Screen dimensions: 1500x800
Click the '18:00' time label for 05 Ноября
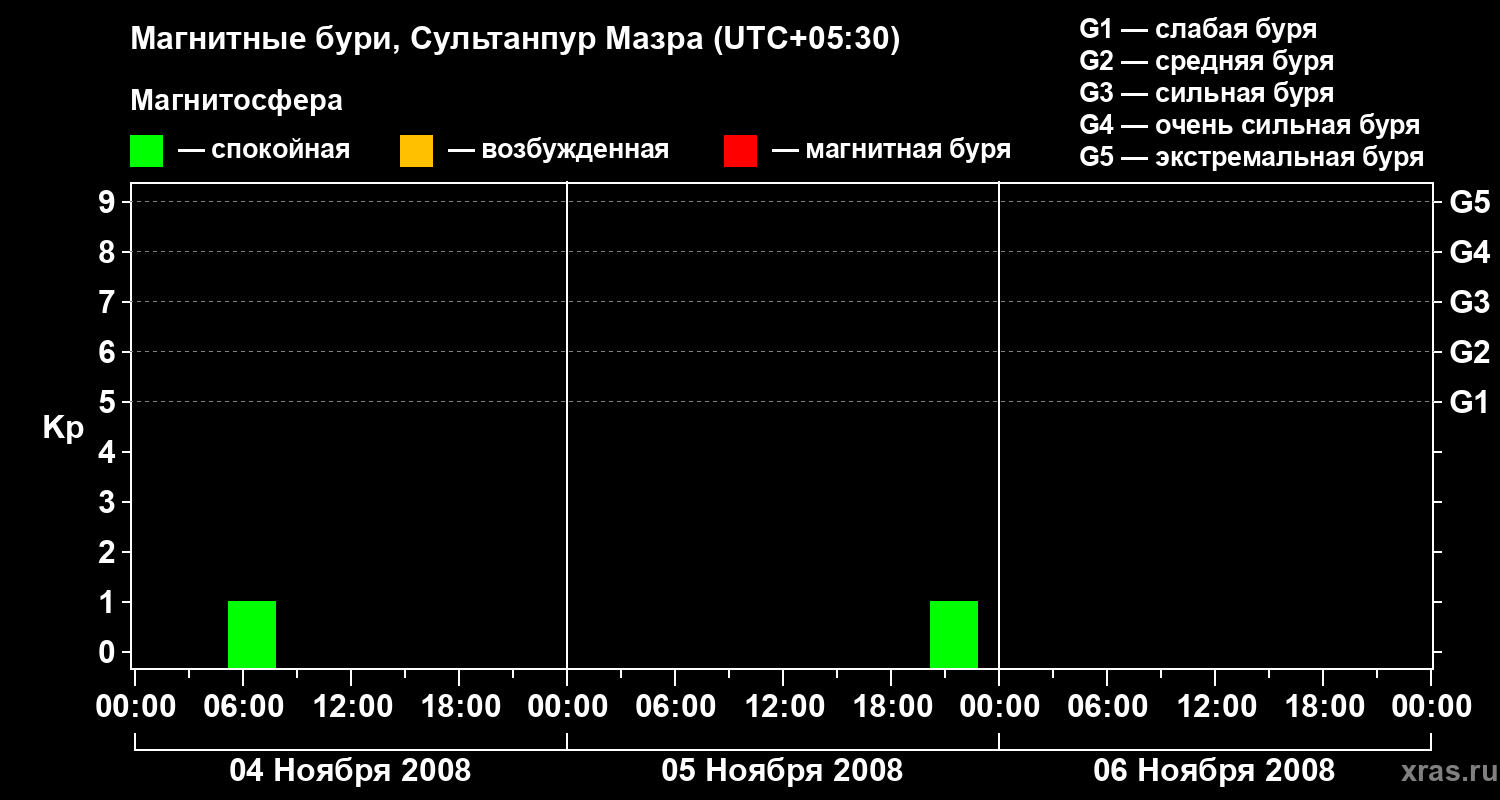coord(891,706)
